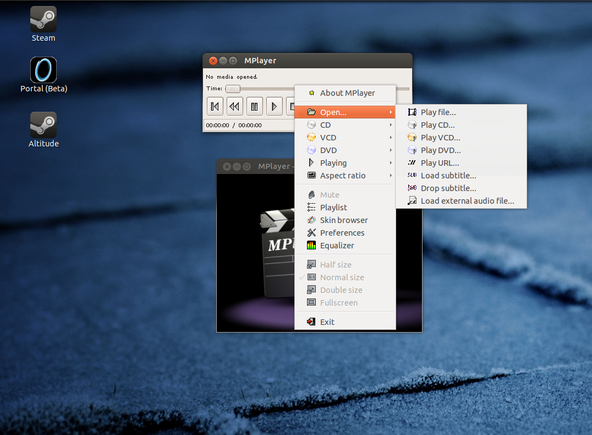
Task: Expand the Playing submenu
Action: (345, 163)
